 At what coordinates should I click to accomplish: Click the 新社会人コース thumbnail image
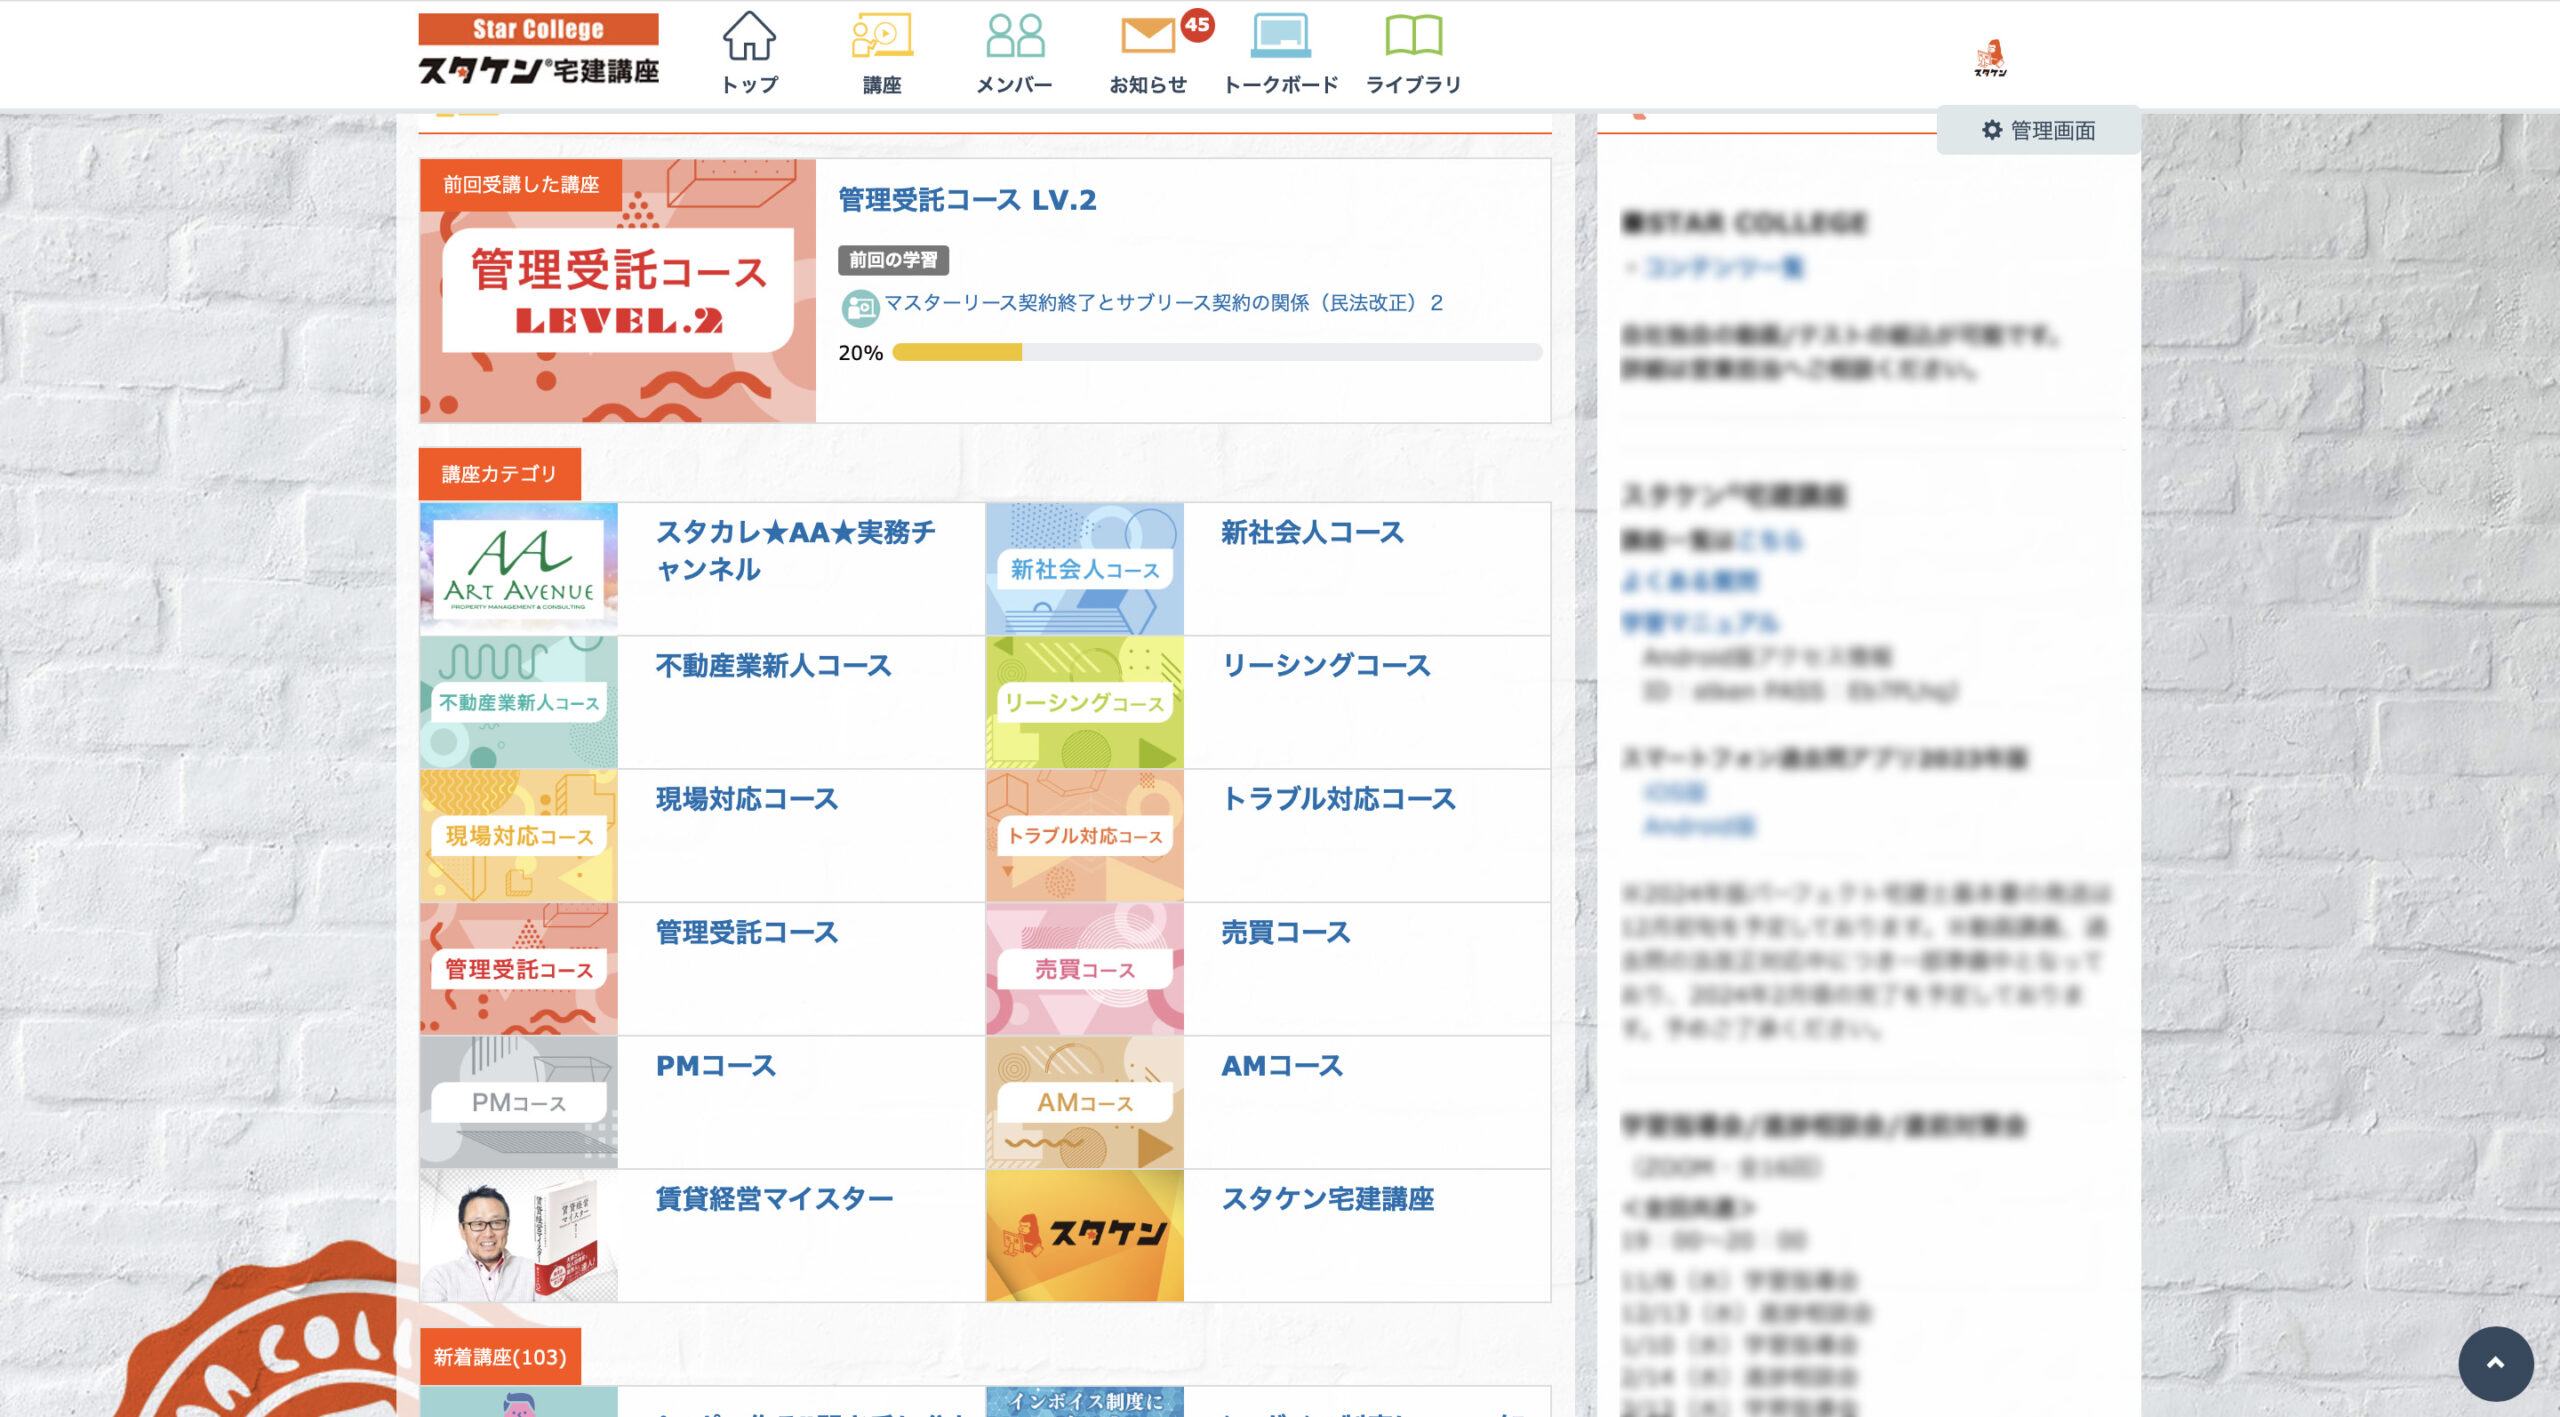[1084, 568]
